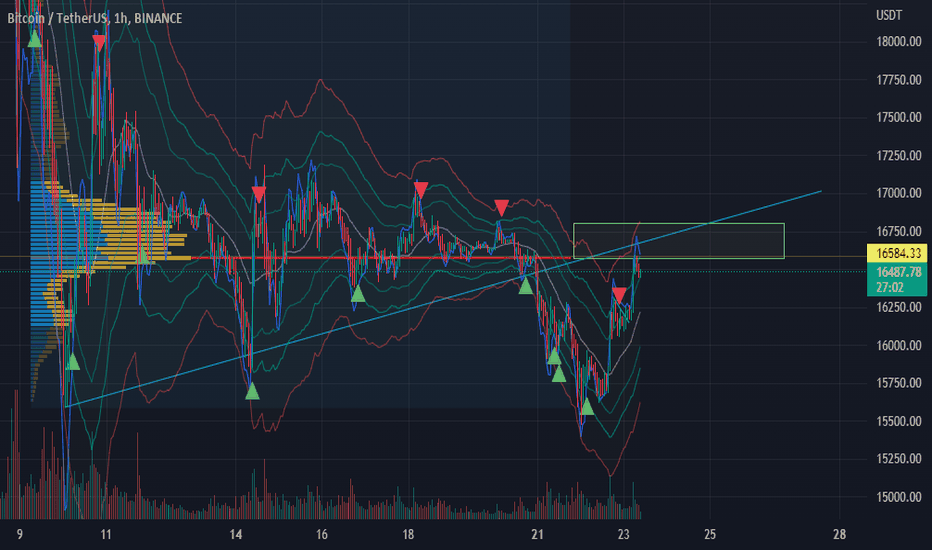Click the 16000.00 price axis label
Image resolution: width=932 pixels, height=550 pixels.
899,345
